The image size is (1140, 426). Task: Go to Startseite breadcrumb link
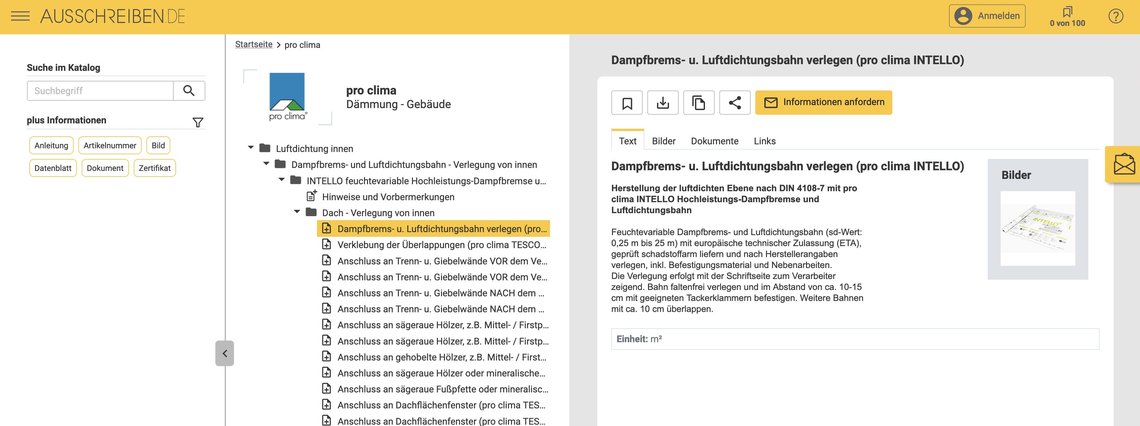pyautogui.click(x=254, y=44)
